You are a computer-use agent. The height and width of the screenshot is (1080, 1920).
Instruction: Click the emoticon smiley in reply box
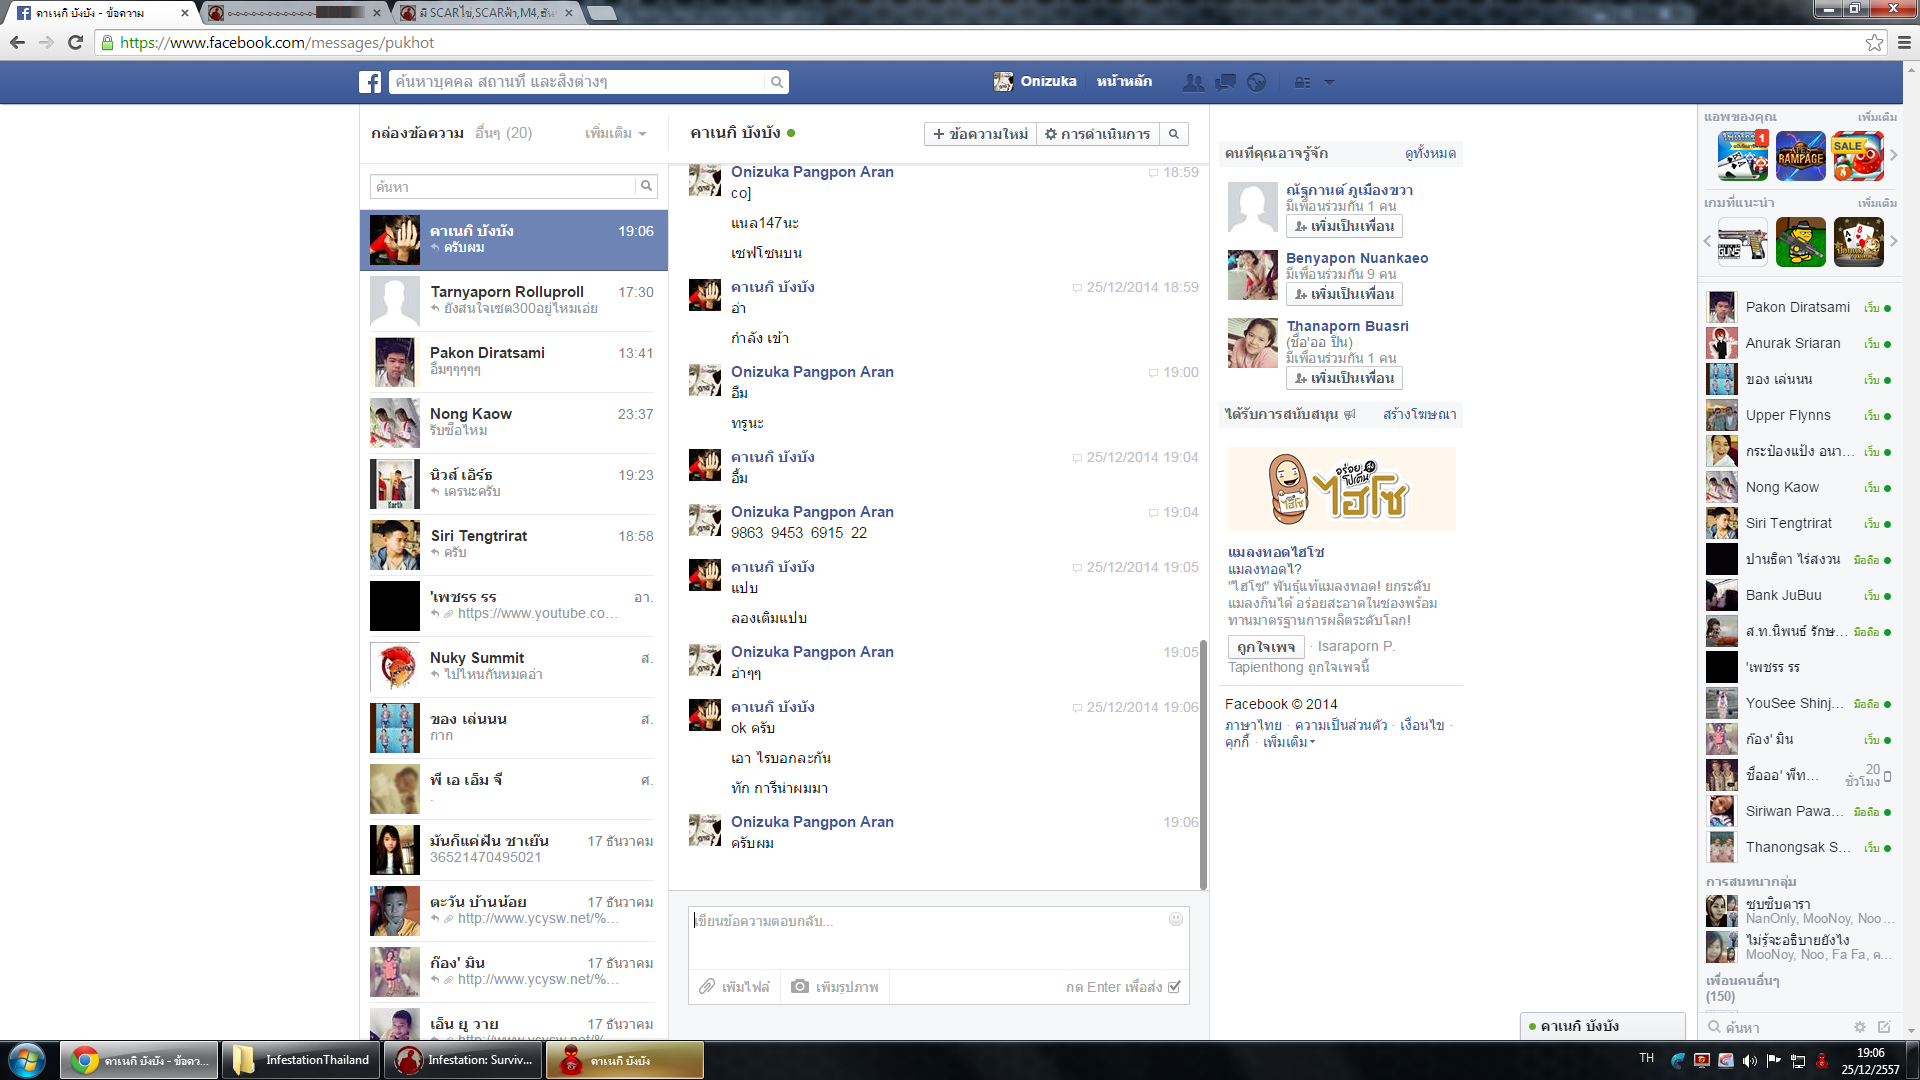click(x=1176, y=919)
